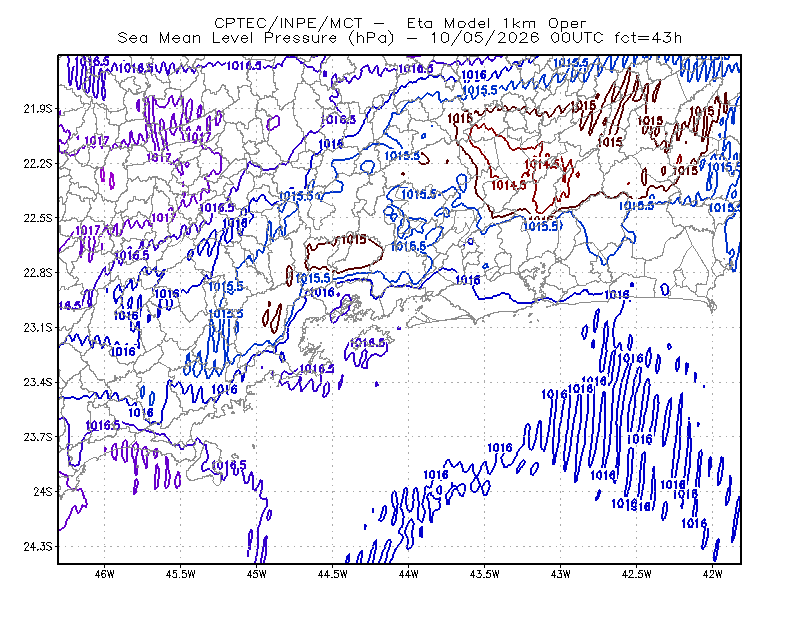This screenshot has height=618, width=800.
Task: Click the 23.4S latitude axis label
Action: 38,382
